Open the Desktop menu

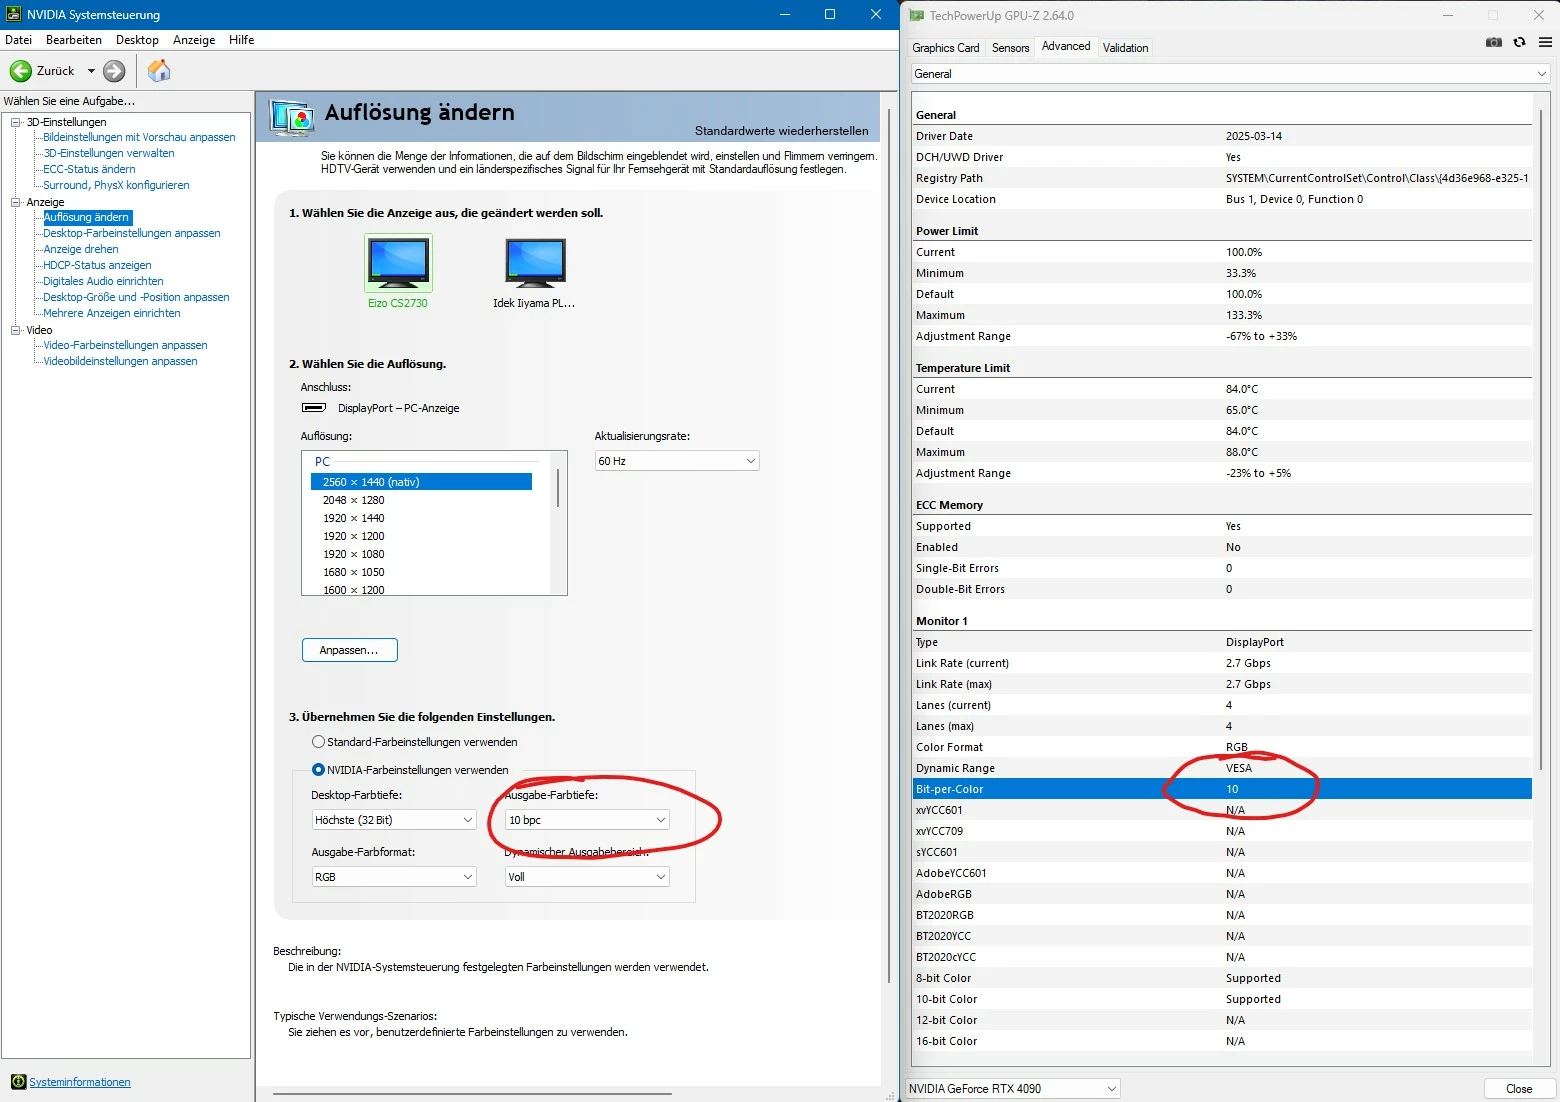tap(137, 40)
